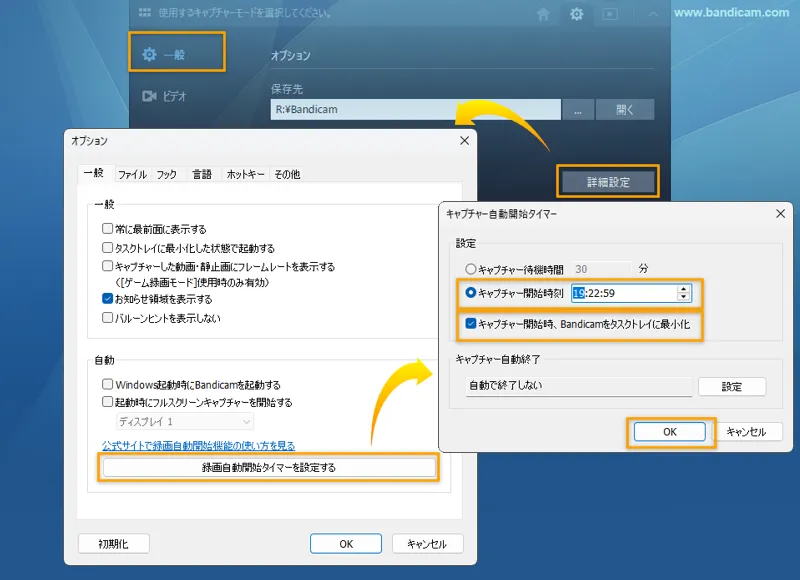This screenshot has width=800, height=580.
Task: Click the wait time 30 minutes field
Action: click(601, 269)
